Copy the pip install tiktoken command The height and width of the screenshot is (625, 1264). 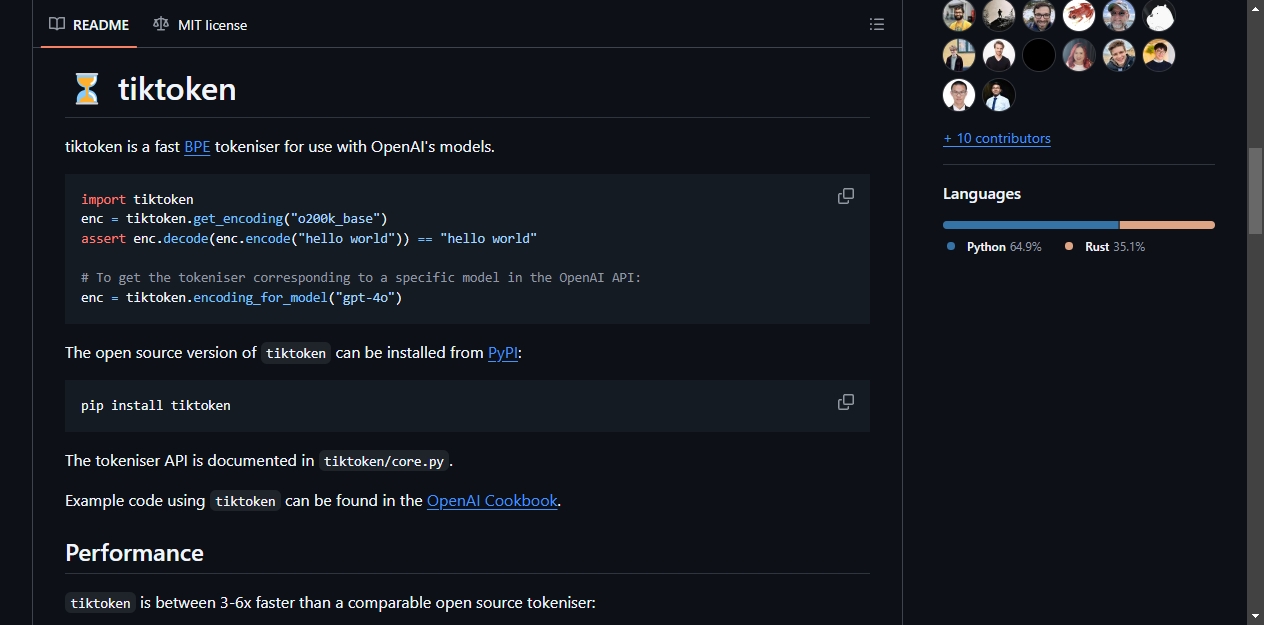tap(846, 402)
